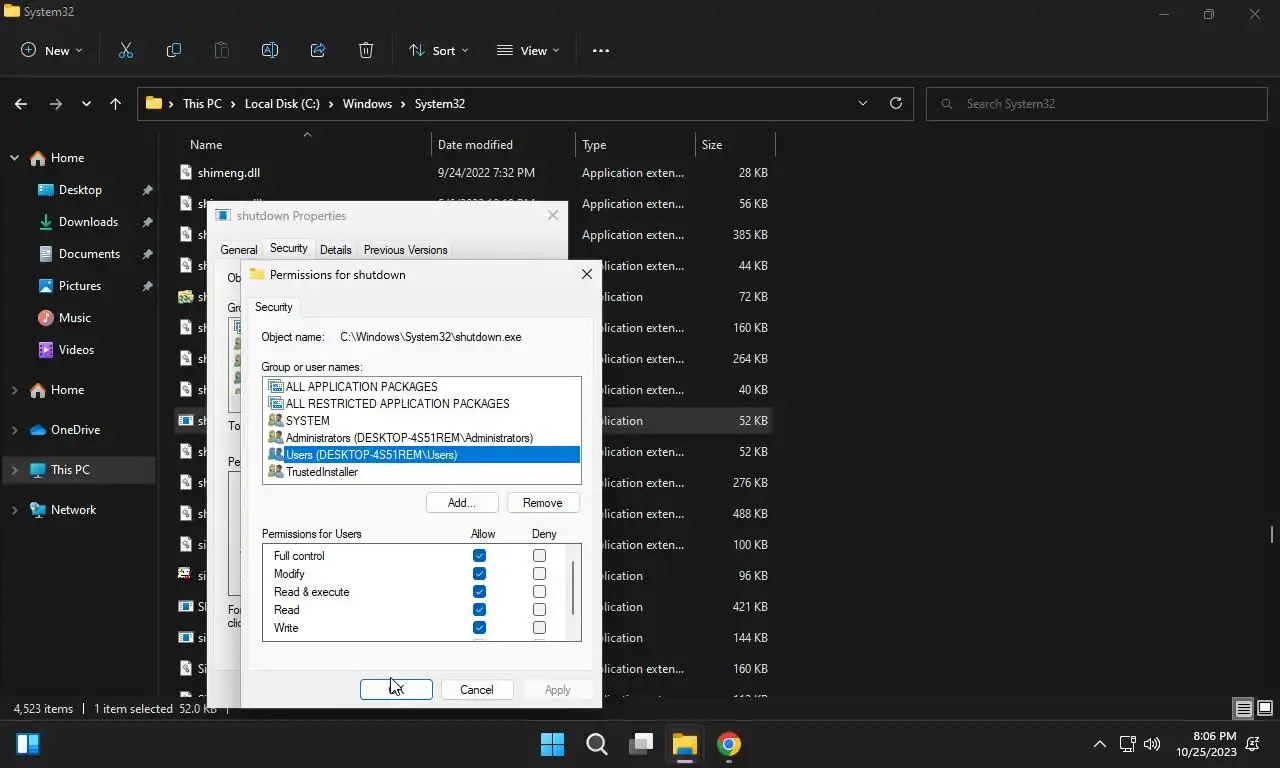
Task: Open the View dropdown menu
Action: [528, 50]
